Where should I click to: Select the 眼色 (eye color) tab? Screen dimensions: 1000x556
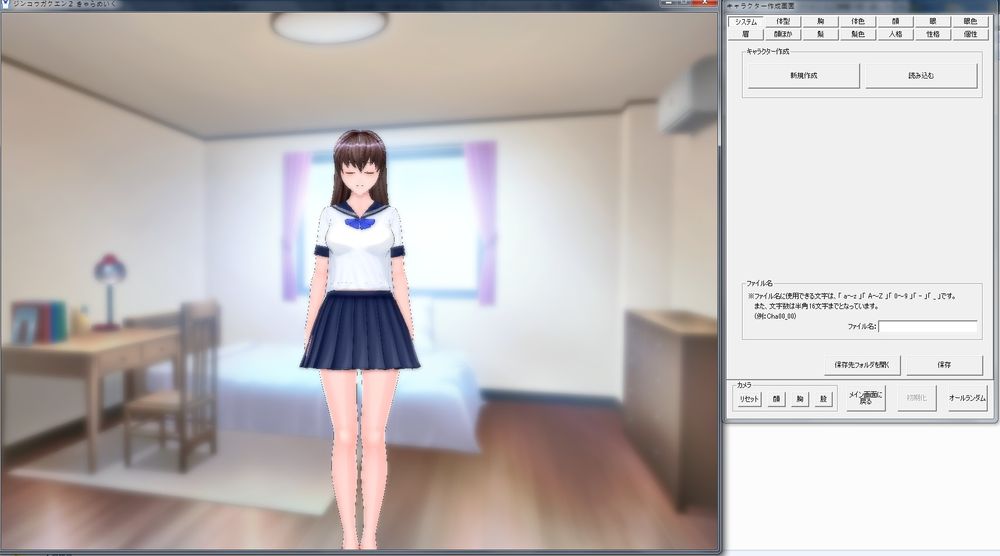970,21
